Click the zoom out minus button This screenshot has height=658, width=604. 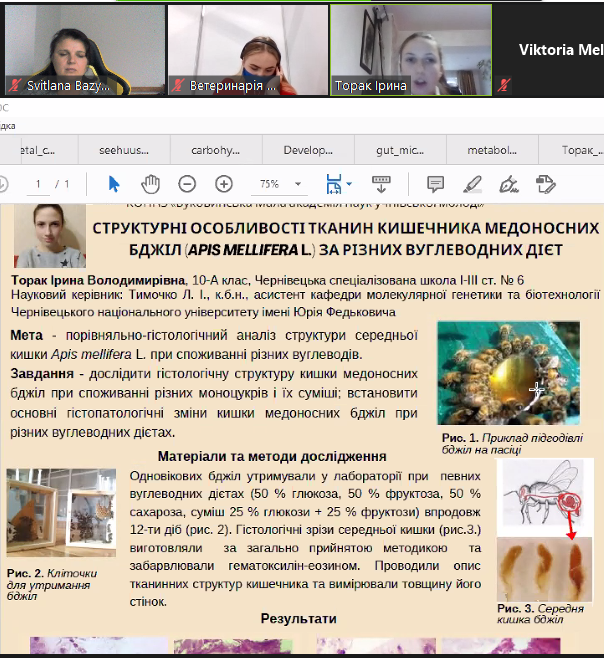click(x=187, y=184)
